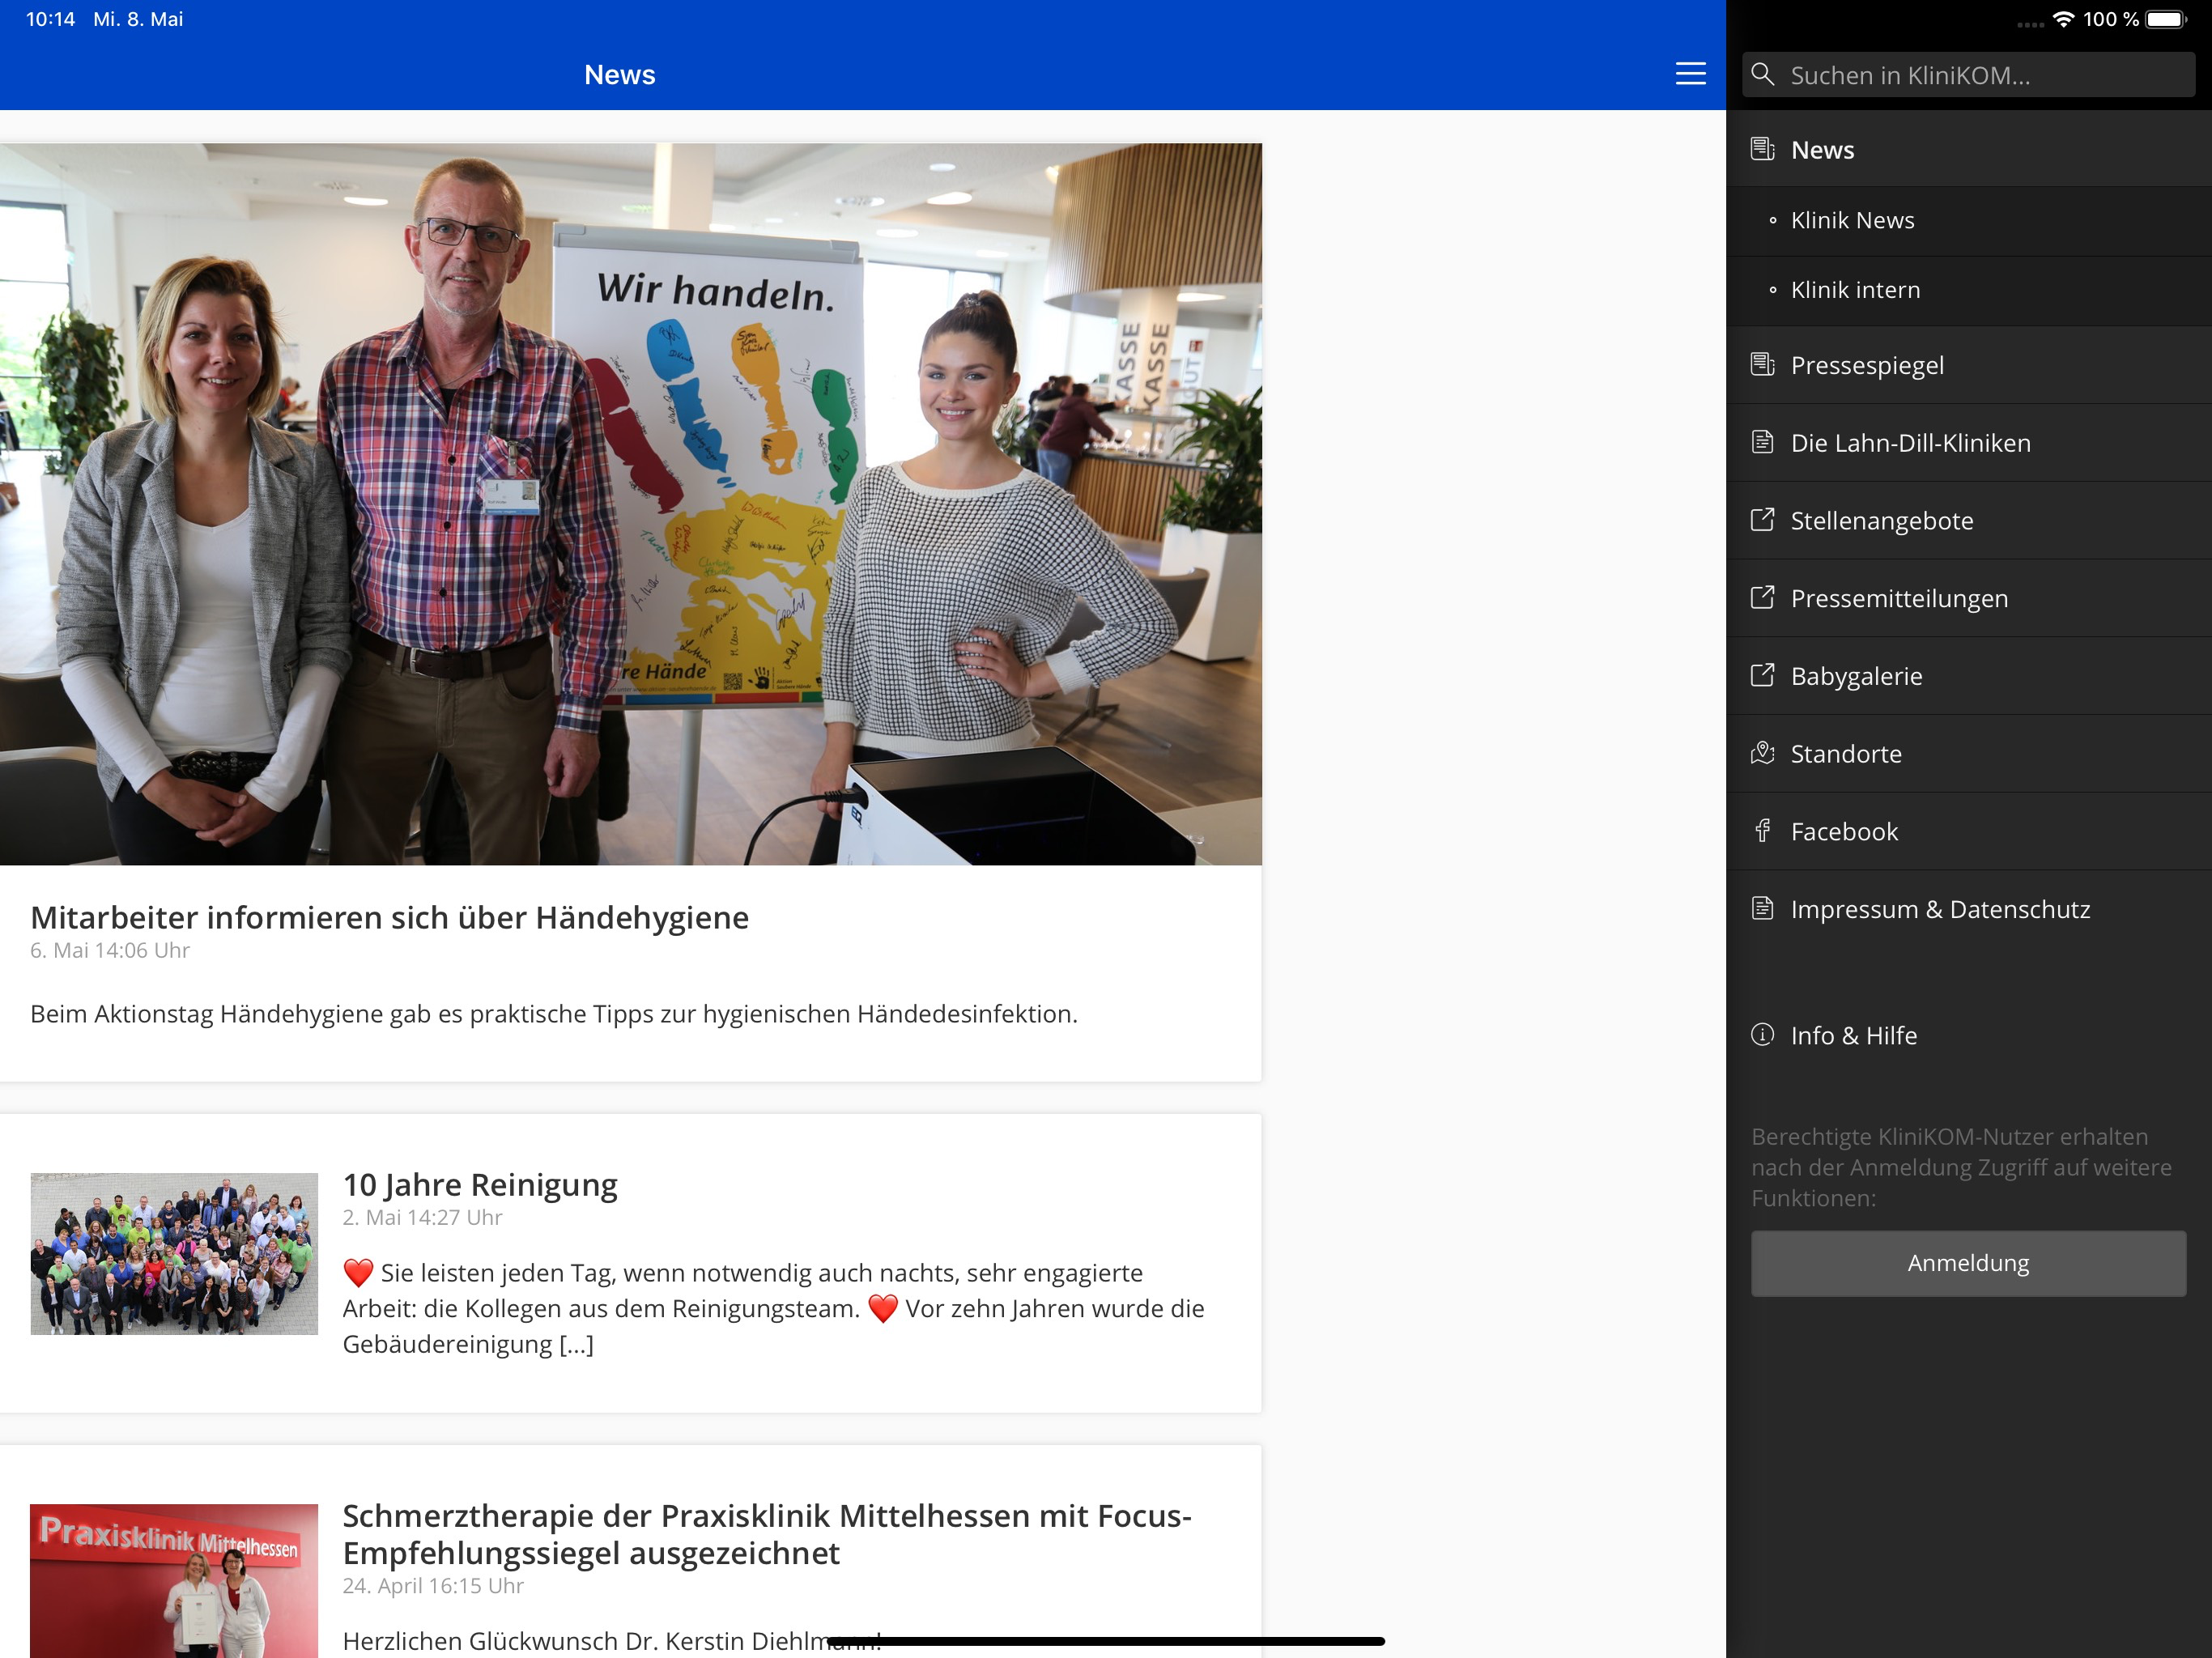
Task: Open the 10 Jahre Reinigung article headline
Action: point(480,1185)
